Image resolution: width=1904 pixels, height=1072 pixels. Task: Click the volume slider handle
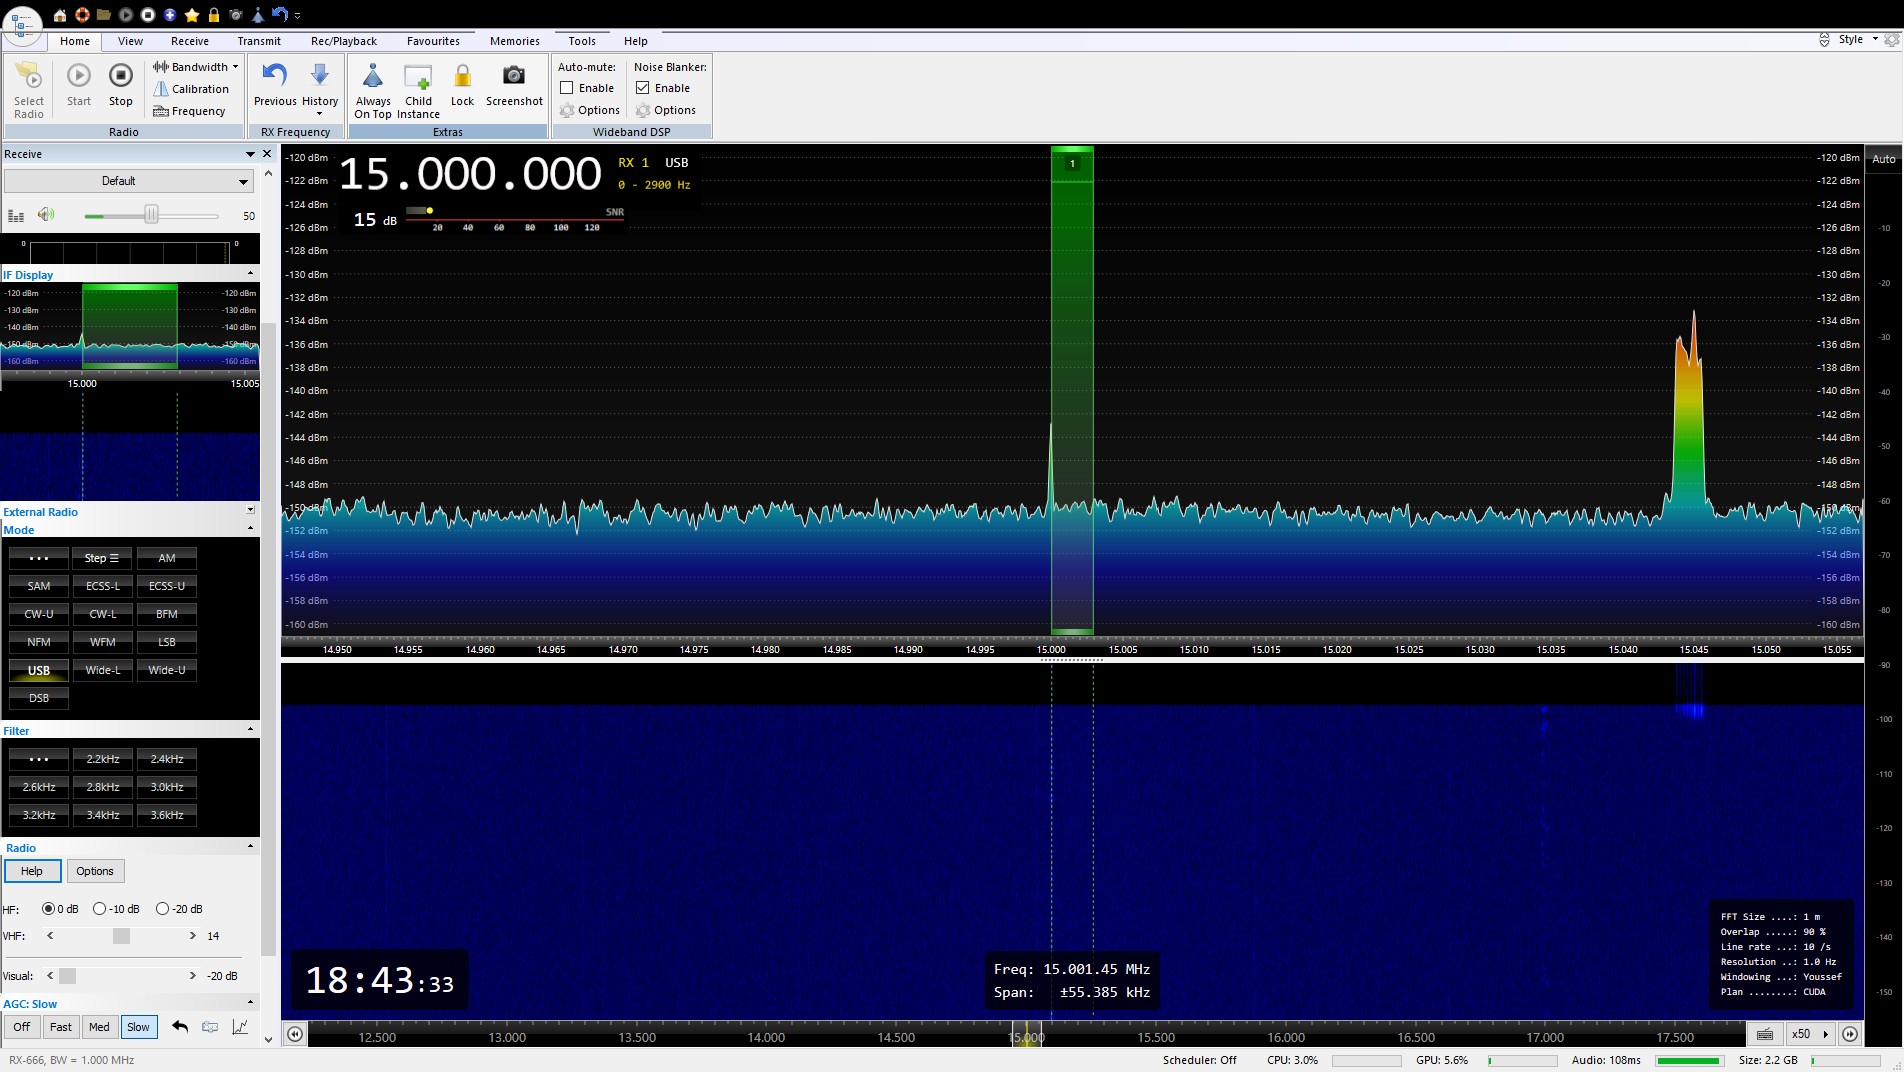(x=151, y=215)
